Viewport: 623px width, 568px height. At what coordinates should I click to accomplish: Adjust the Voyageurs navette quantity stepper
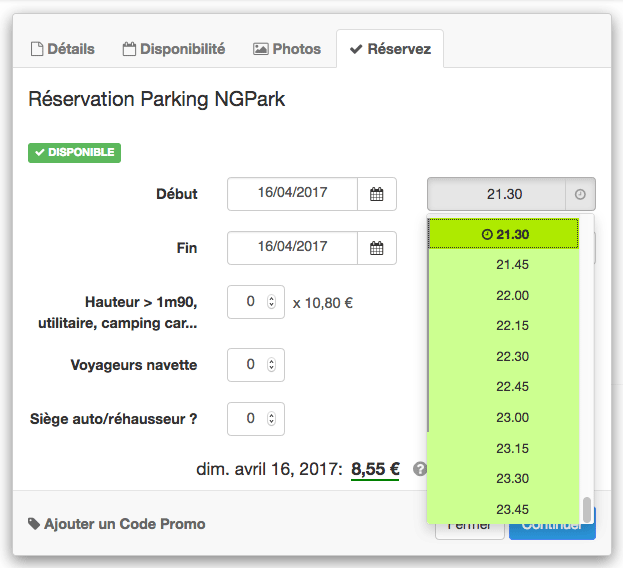[x=271, y=365]
